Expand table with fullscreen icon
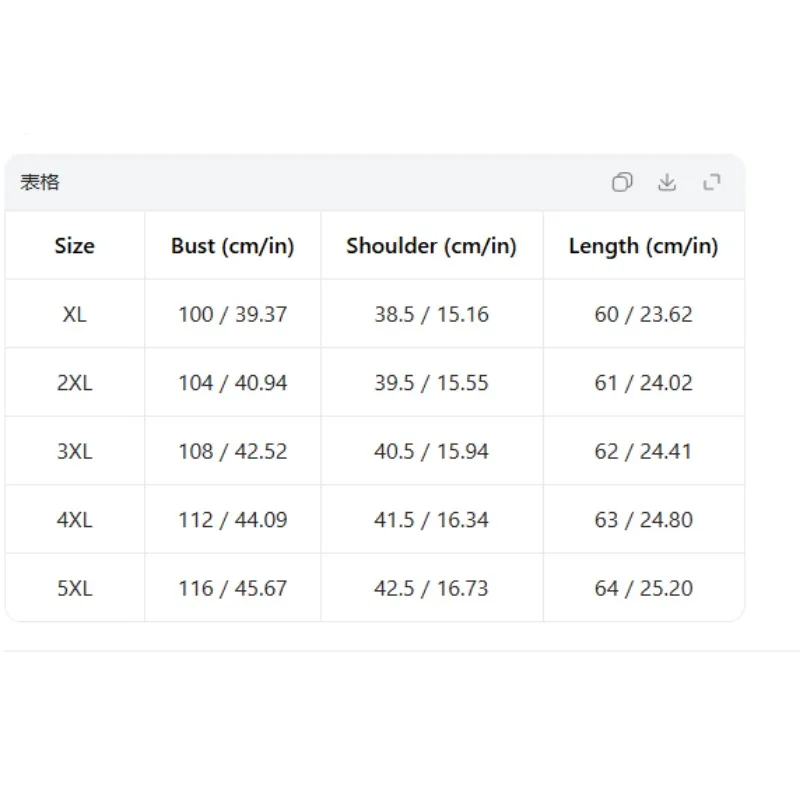This screenshot has width=800, height=800. [x=712, y=182]
